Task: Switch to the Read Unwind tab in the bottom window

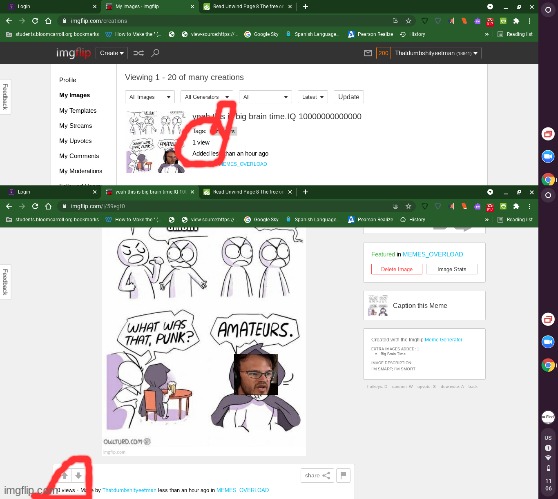Action: point(248,192)
